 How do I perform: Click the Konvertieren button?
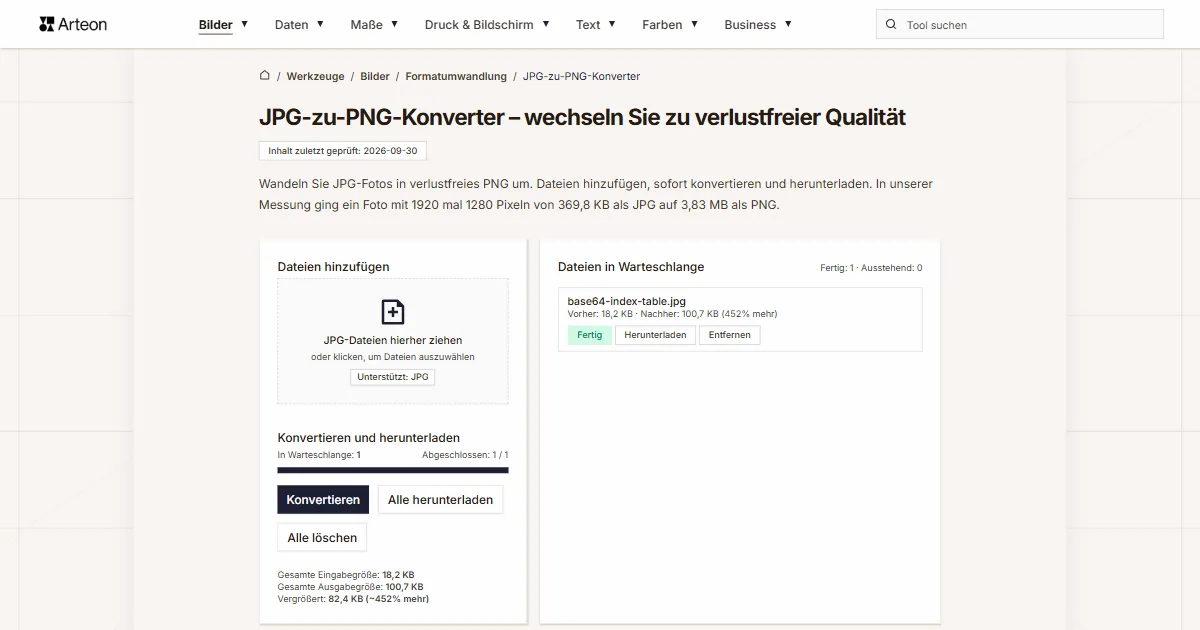click(323, 499)
